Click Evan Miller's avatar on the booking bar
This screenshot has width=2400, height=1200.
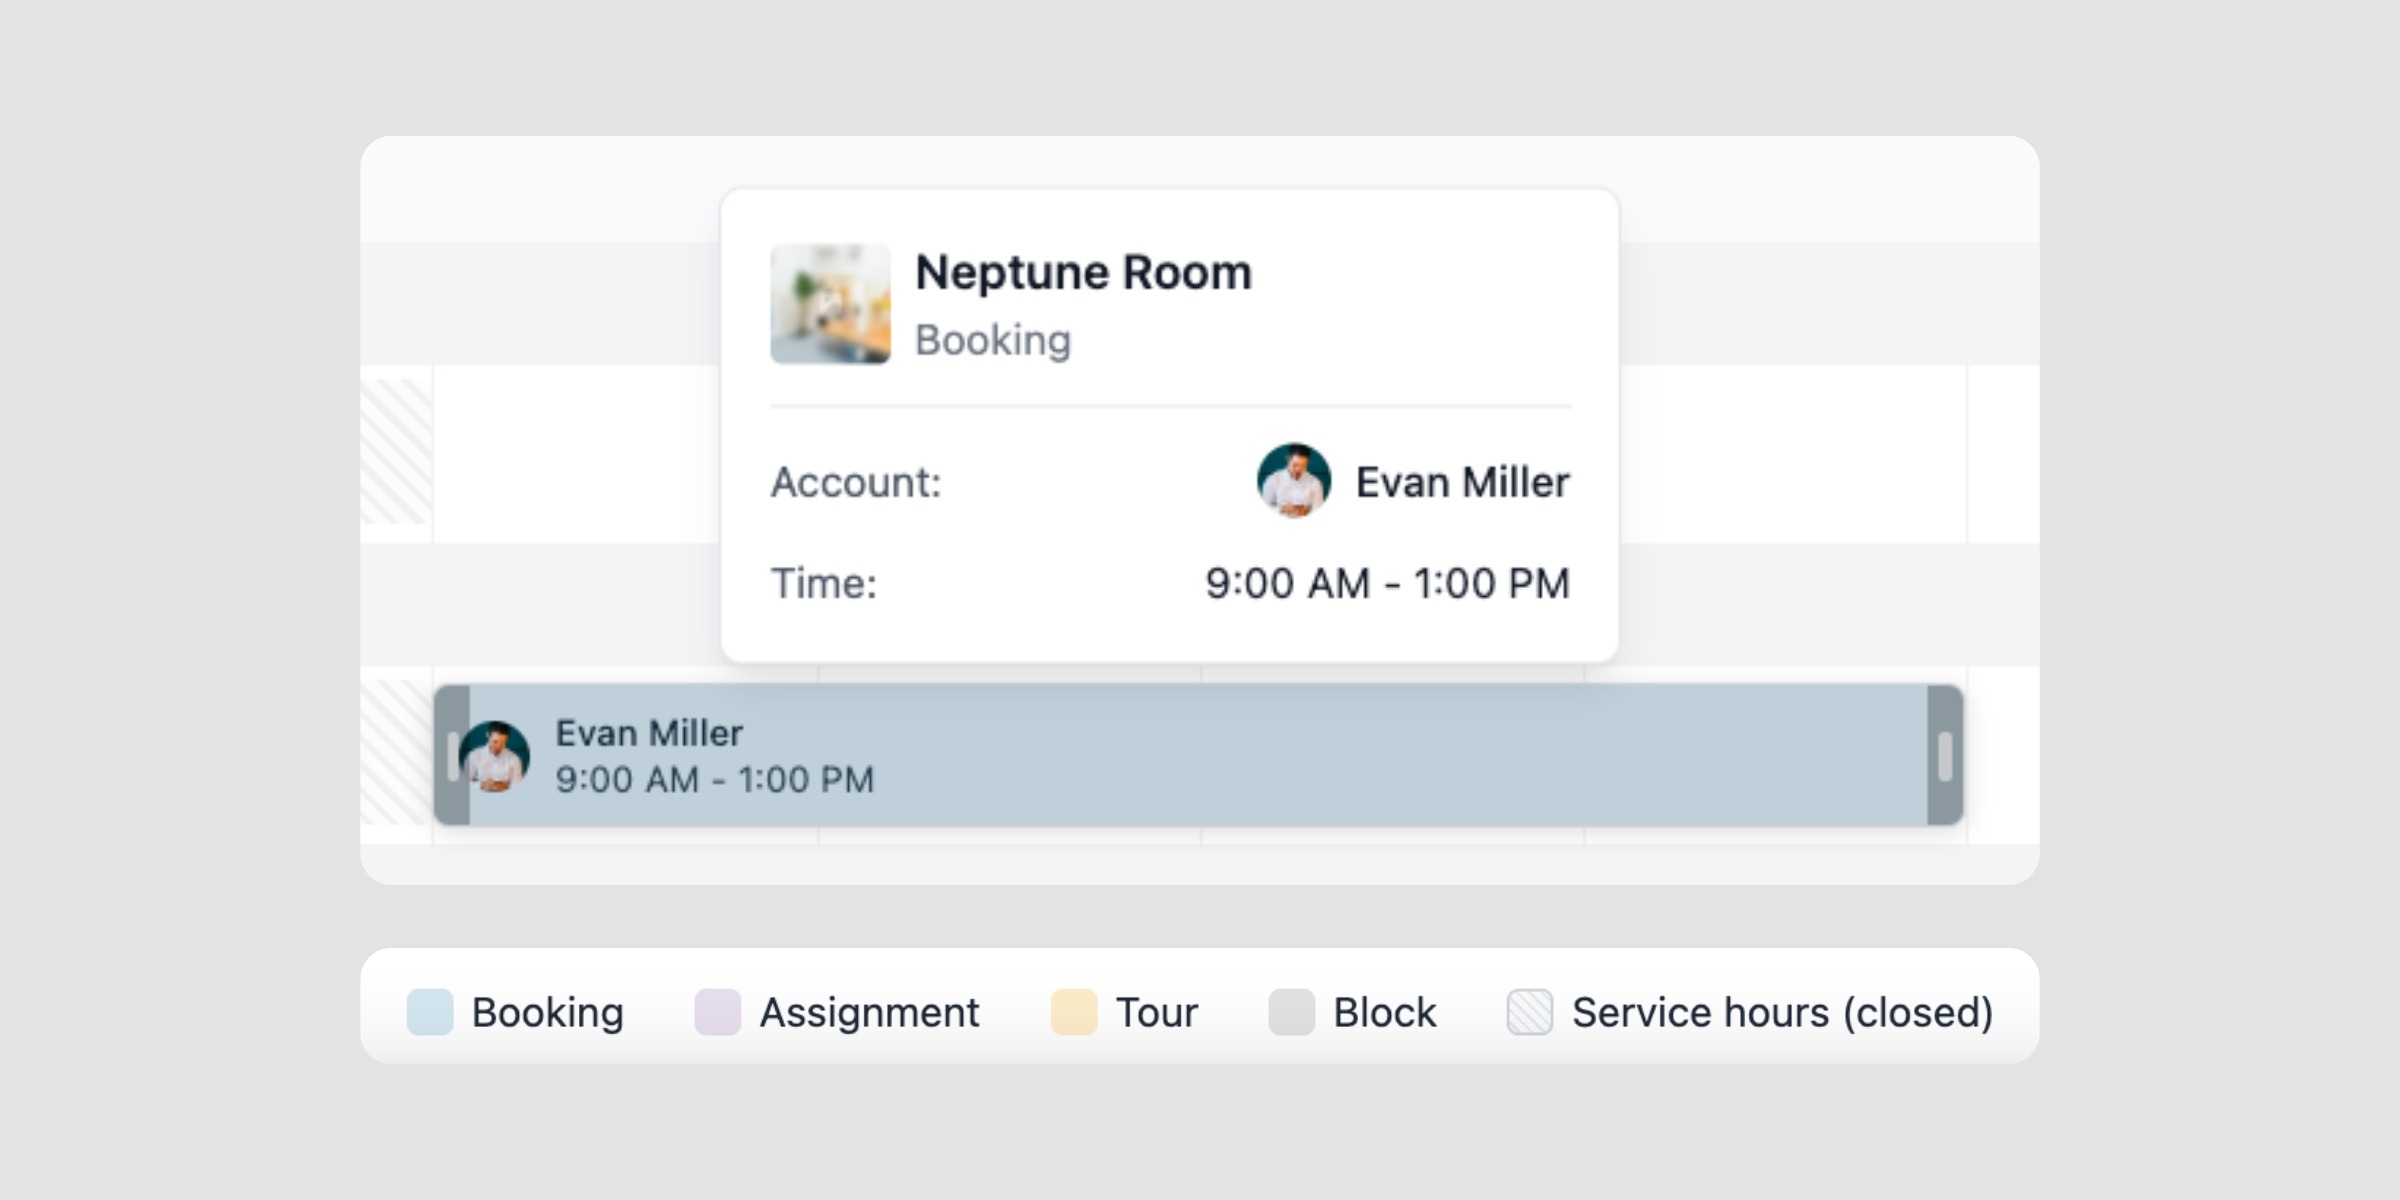(496, 757)
